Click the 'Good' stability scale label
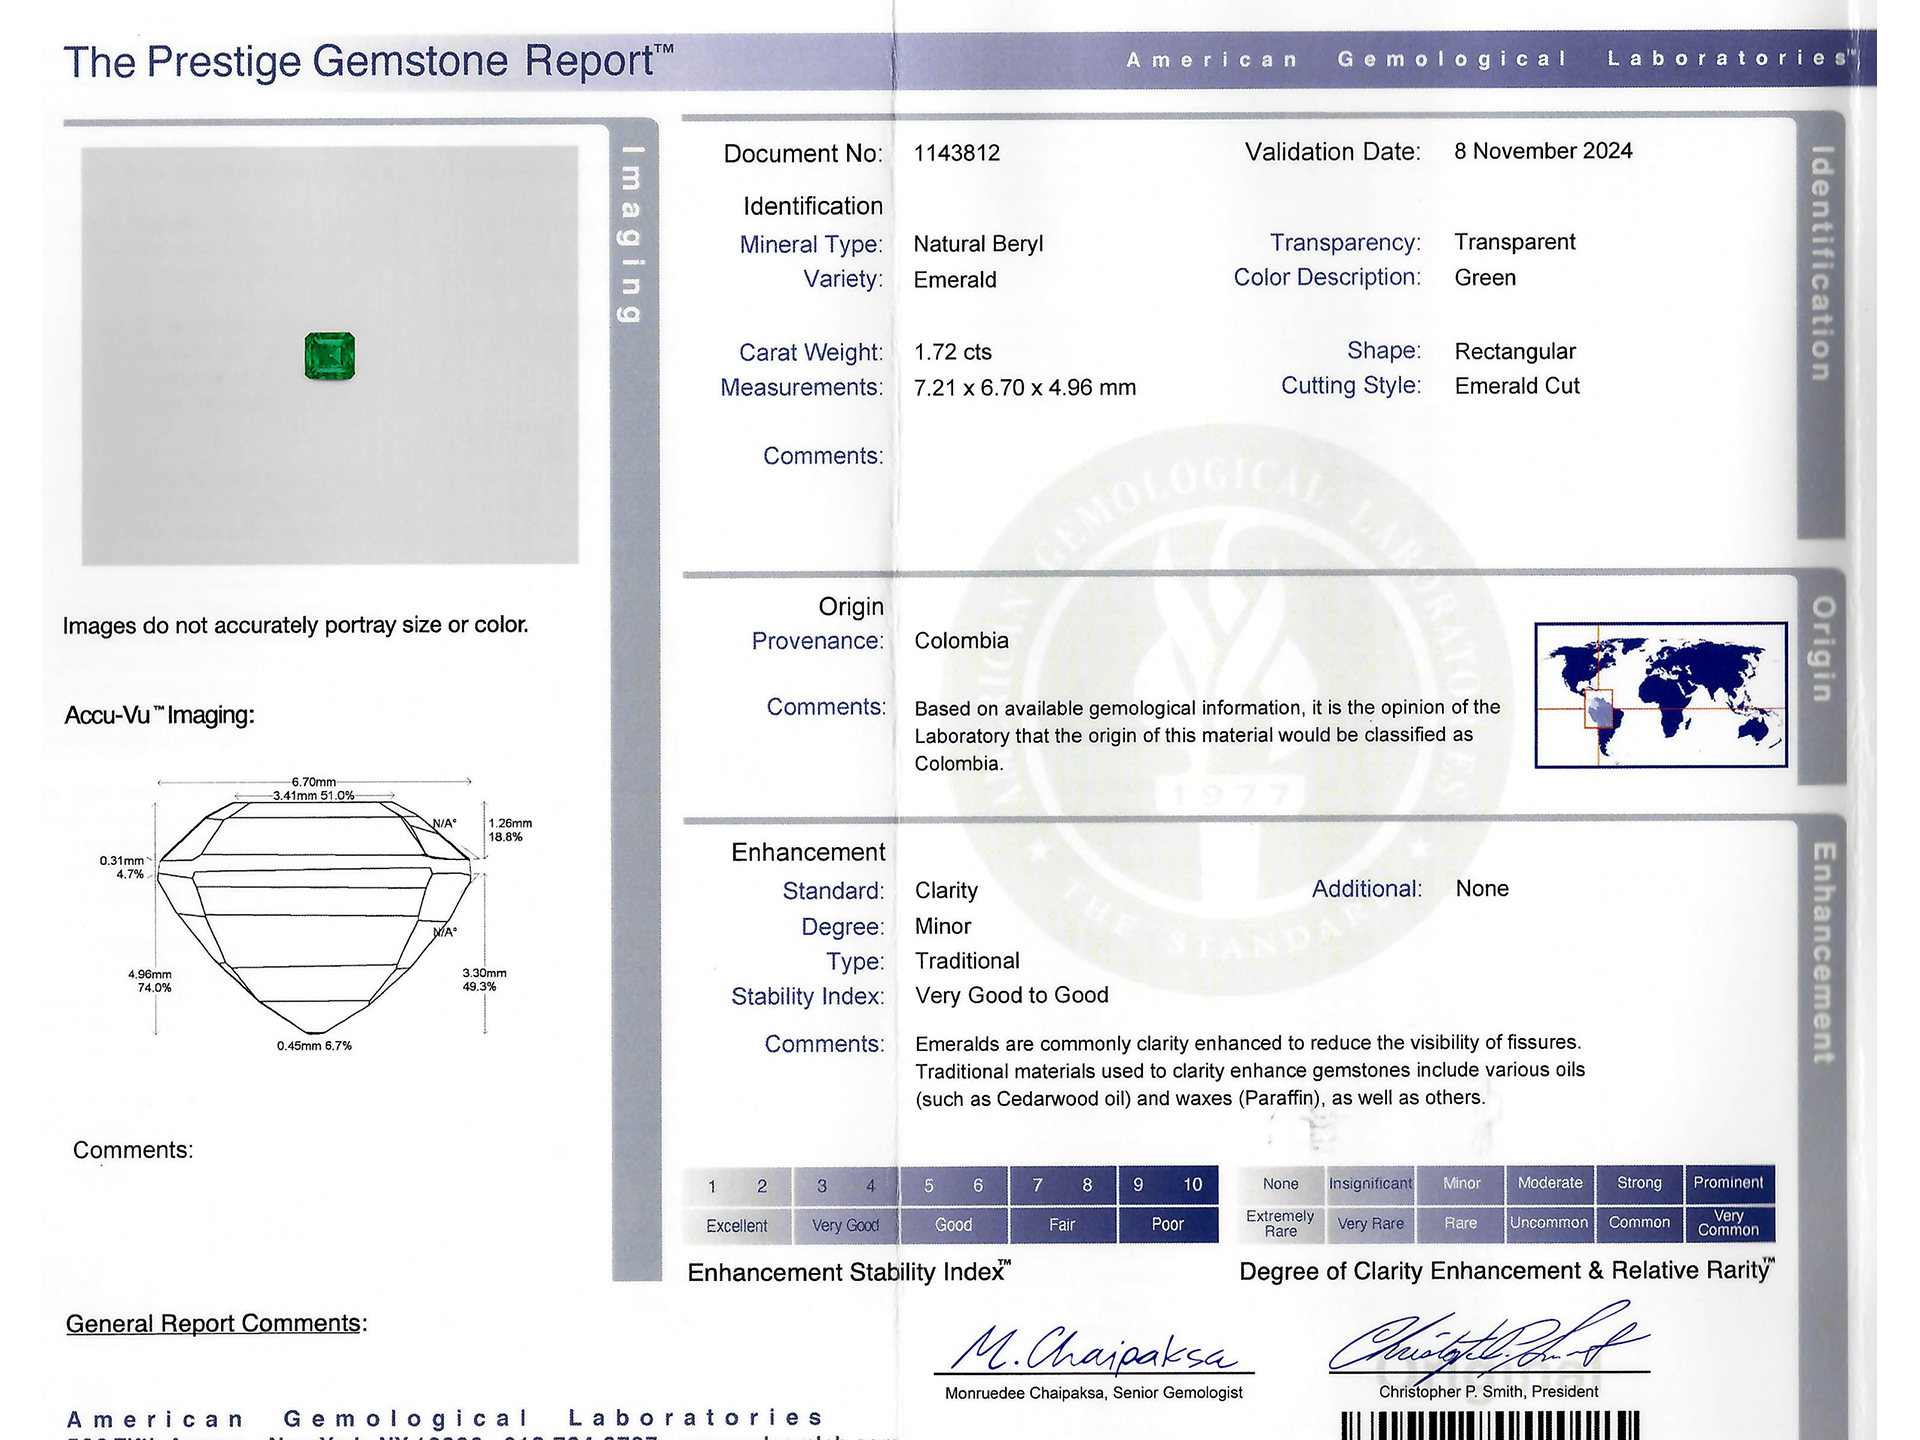 point(954,1225)
